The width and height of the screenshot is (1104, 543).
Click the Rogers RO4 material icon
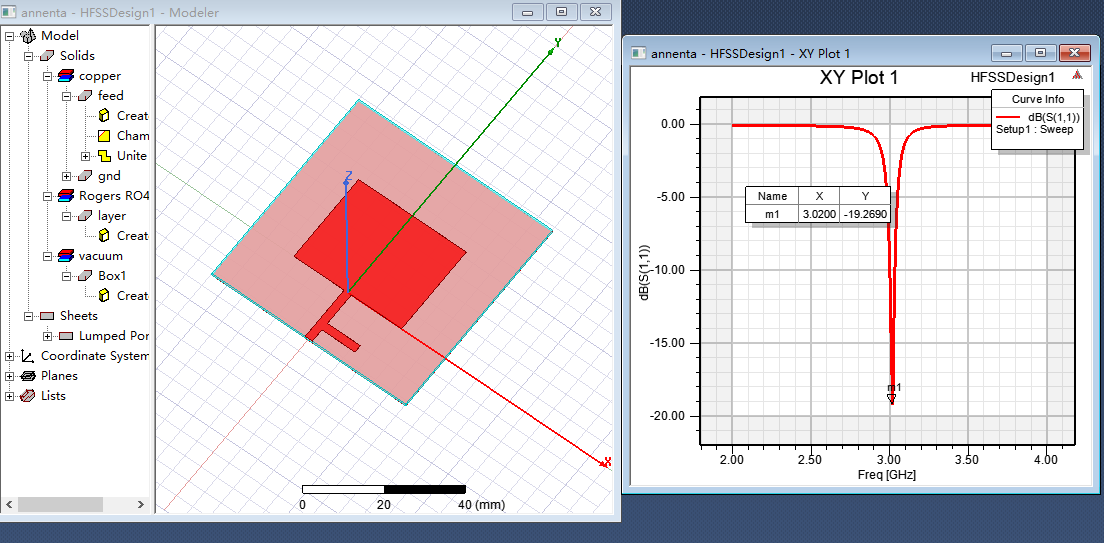[66, 196]
